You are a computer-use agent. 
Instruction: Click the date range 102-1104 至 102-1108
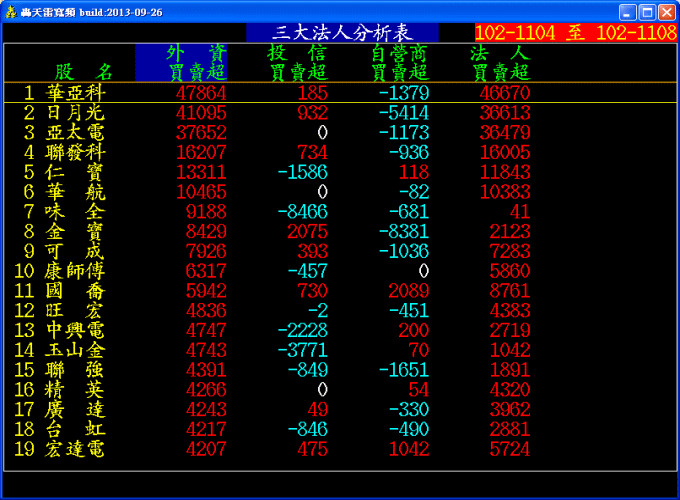[x=576, y=33]
